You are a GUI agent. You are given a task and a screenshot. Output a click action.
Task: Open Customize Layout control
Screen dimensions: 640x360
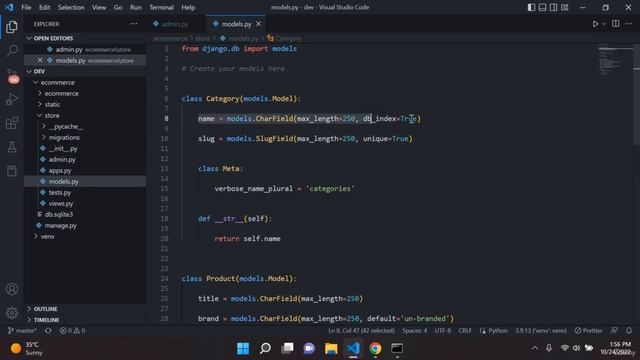(x=564, y=7)
